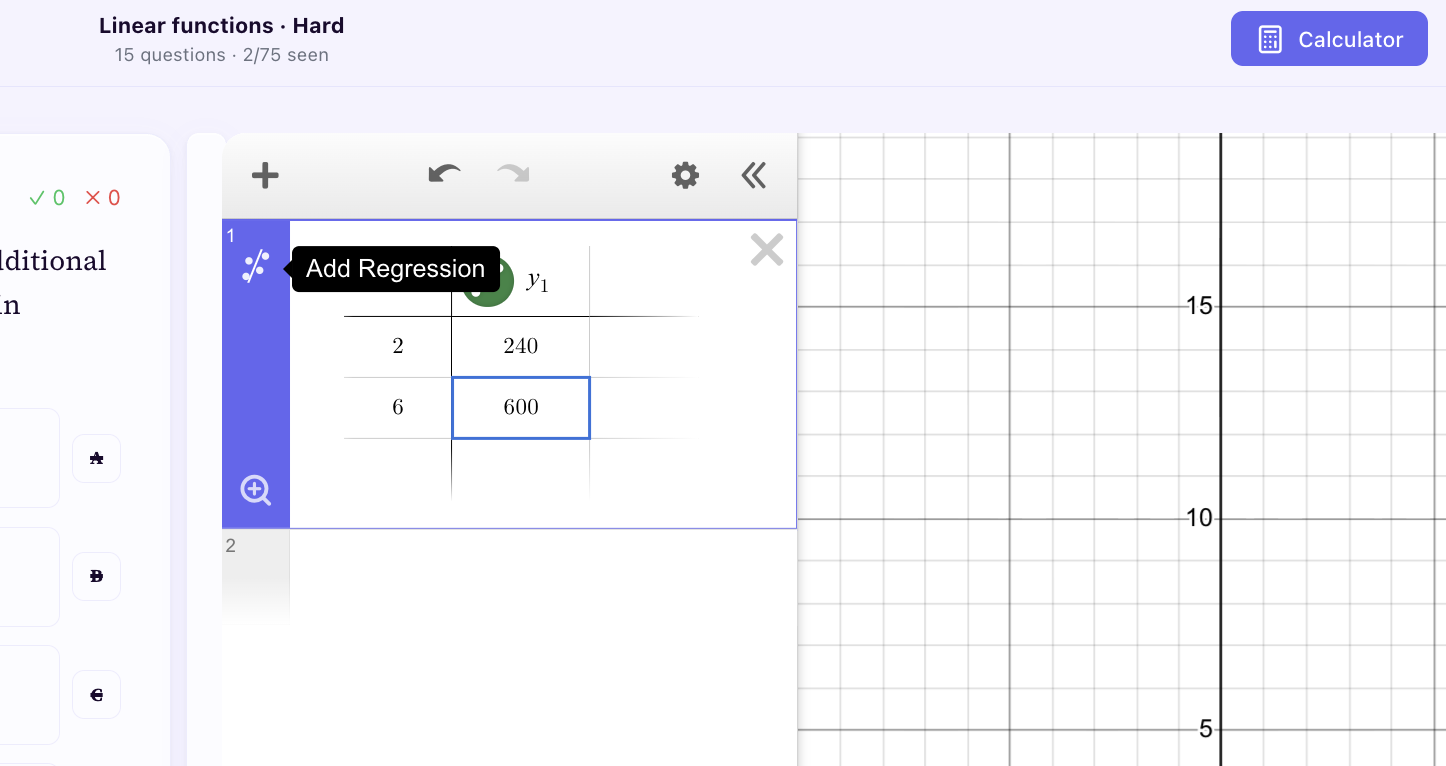
Task: Open the Calculator panel
Action: 1329,38
